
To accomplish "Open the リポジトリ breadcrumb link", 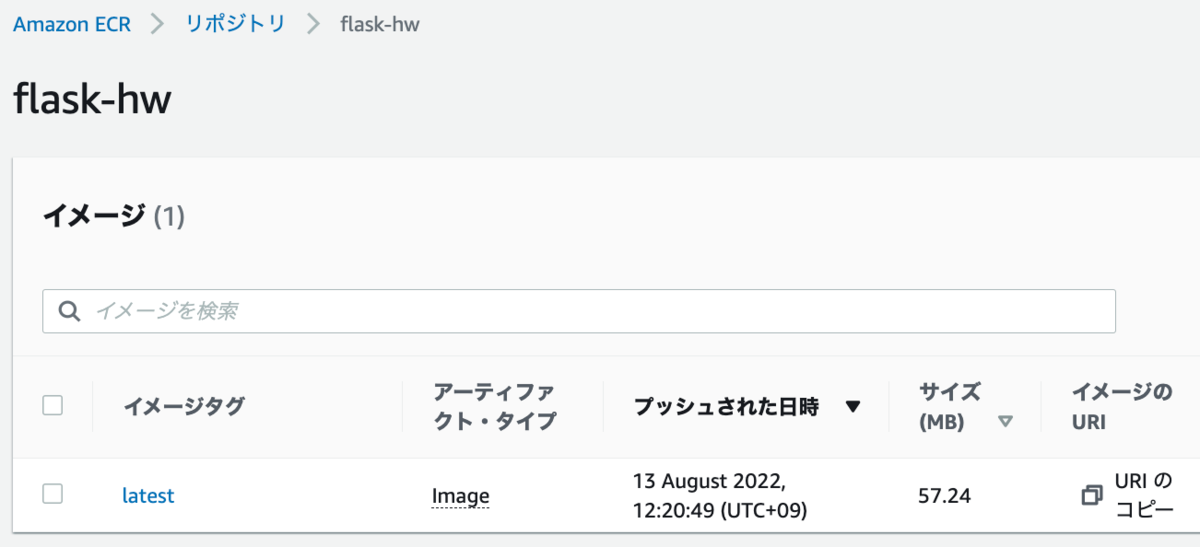I will 235,25.
